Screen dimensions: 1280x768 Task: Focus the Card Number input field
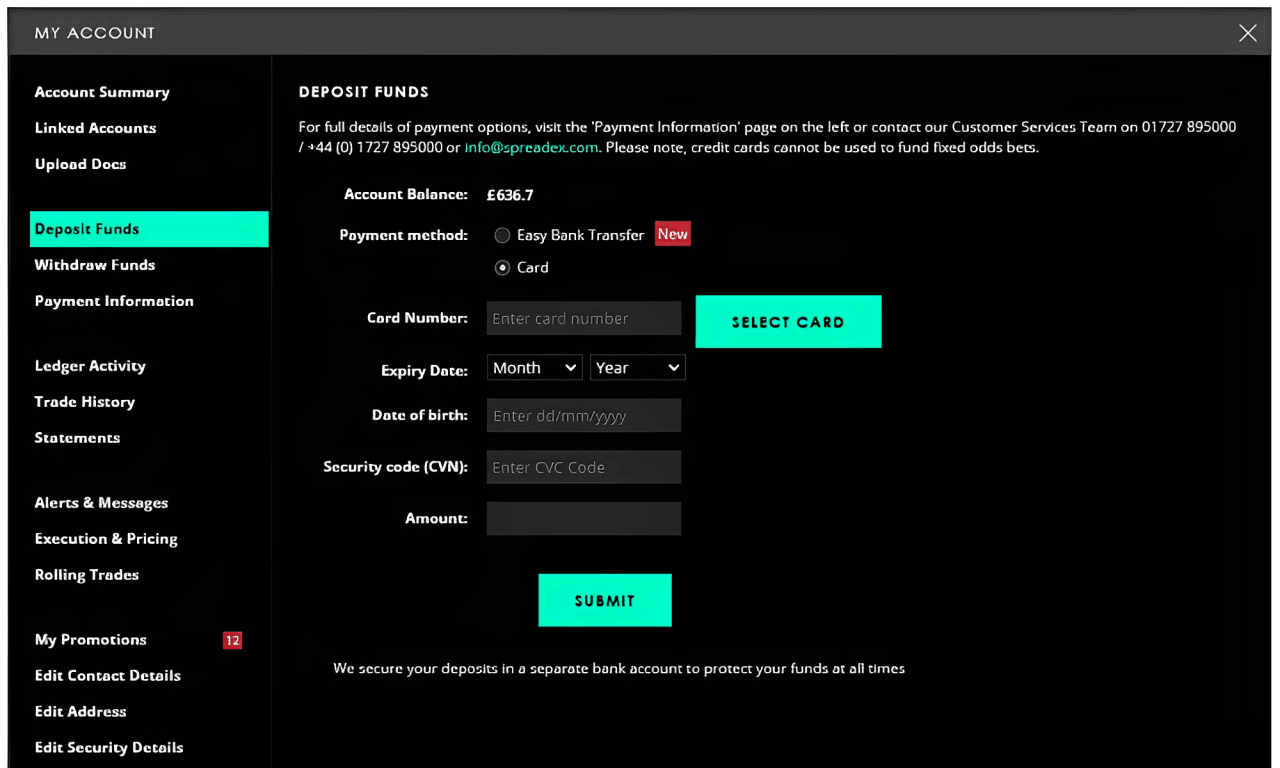pyautogui.click(x=583, y=319)
